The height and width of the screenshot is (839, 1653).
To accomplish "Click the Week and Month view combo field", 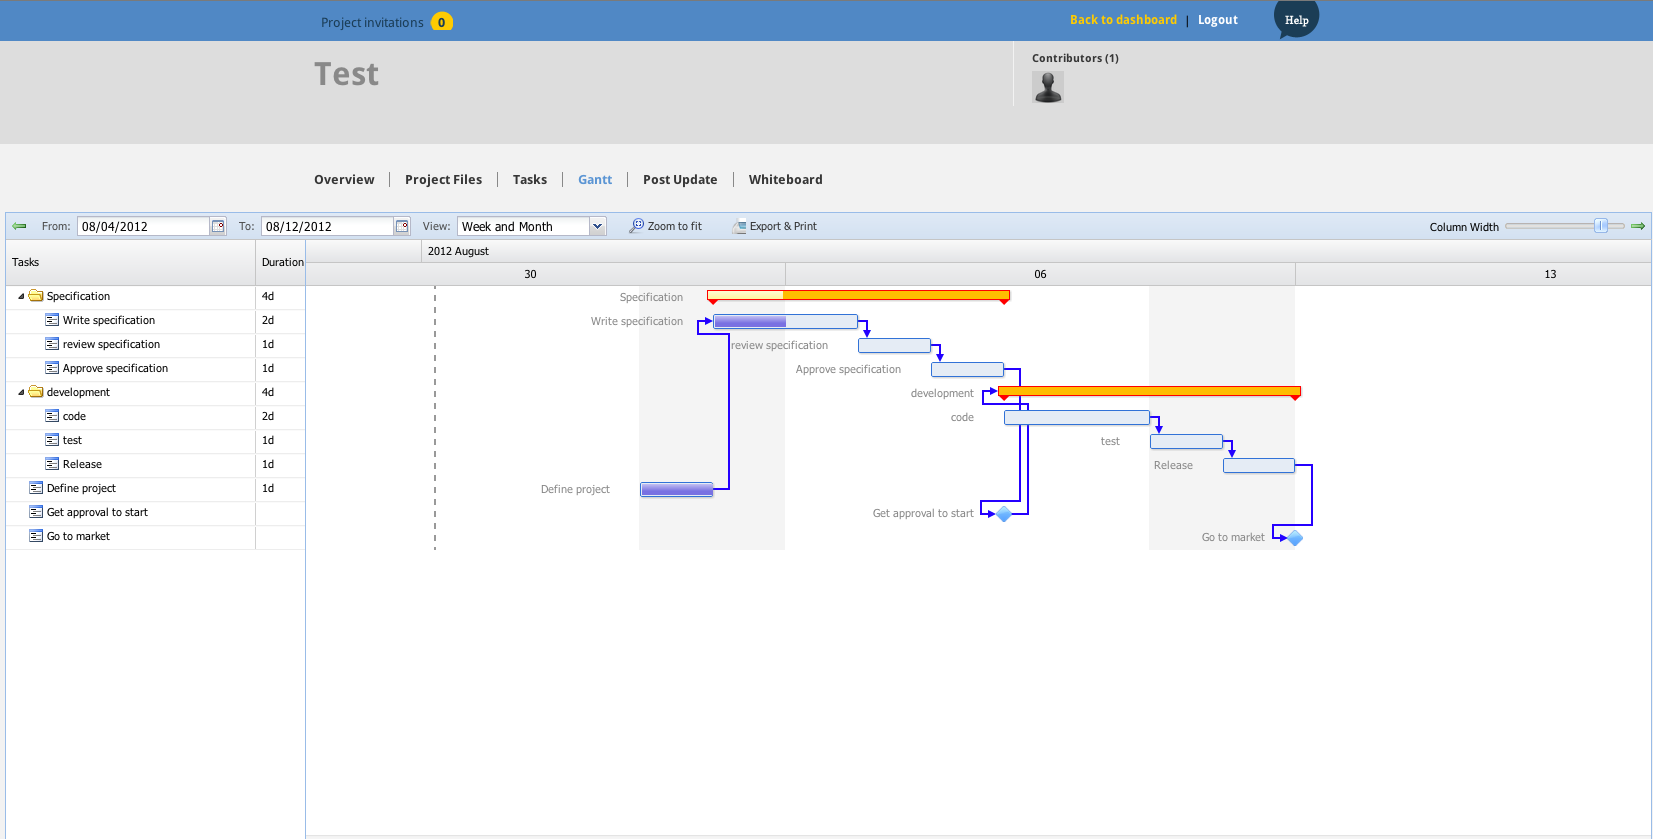I will coord(523,226).
